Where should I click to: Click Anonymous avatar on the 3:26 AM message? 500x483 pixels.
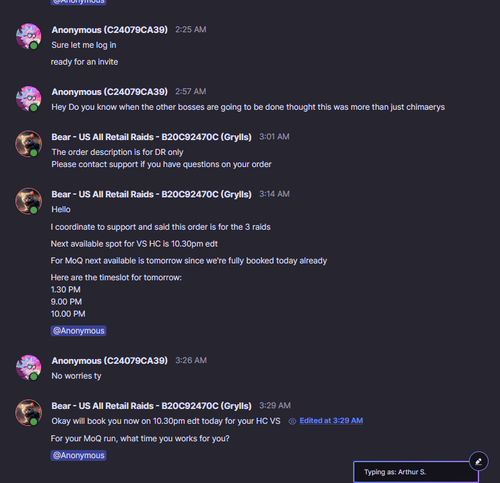pyautogui.click(x=29, y=367)
